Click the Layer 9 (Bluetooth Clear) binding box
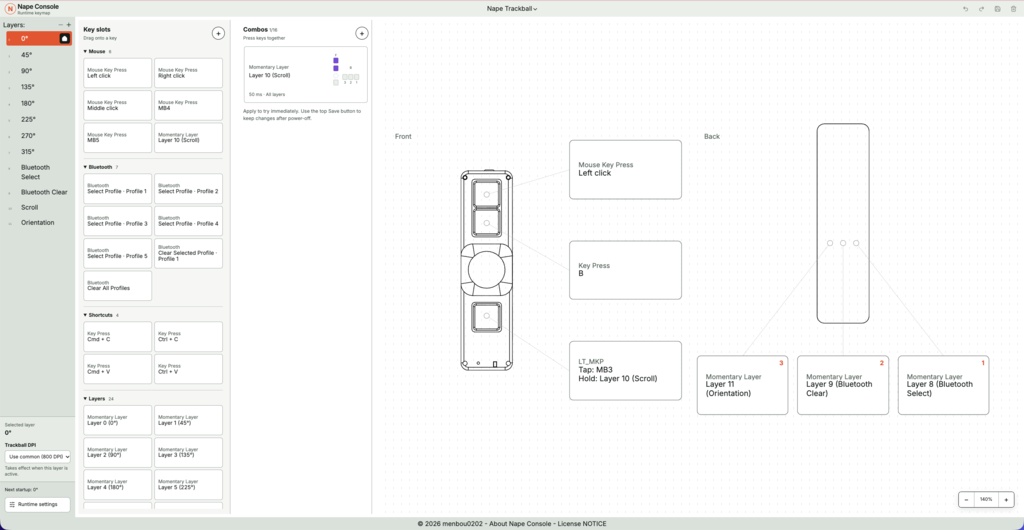 pos(842,385)
